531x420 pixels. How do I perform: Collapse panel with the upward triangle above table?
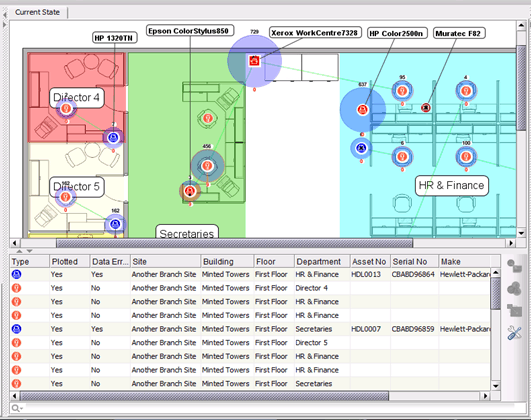click(x=19, y=251)
